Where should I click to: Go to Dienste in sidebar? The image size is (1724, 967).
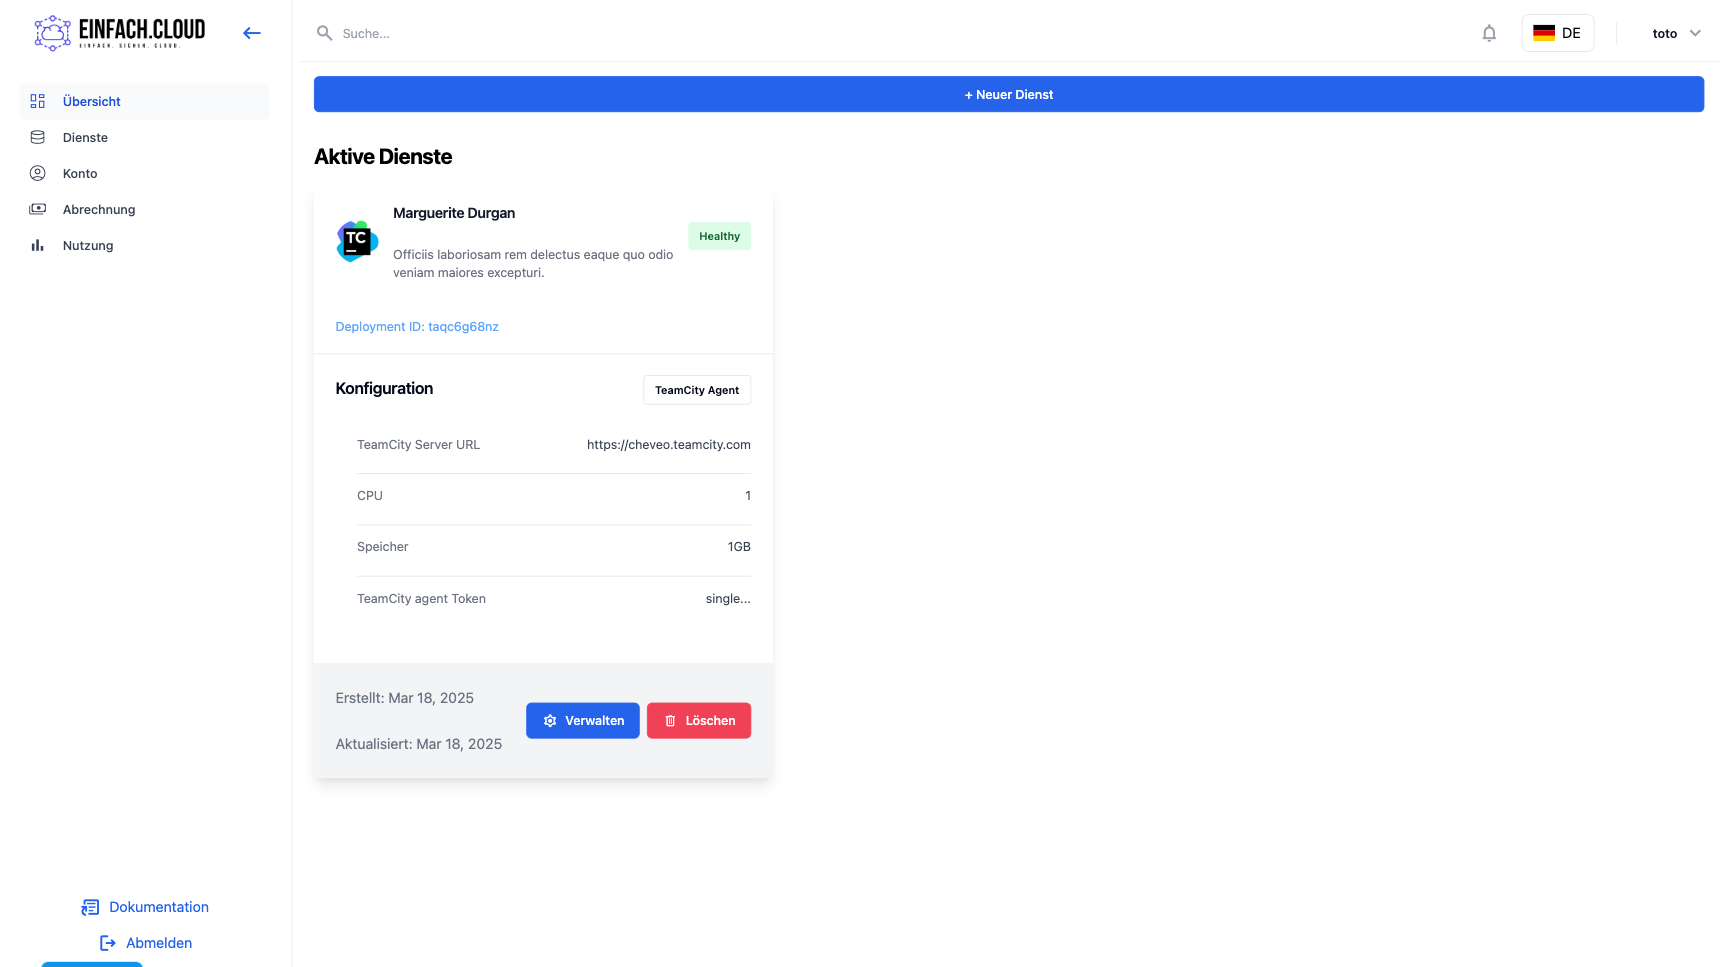coord(85,137)
